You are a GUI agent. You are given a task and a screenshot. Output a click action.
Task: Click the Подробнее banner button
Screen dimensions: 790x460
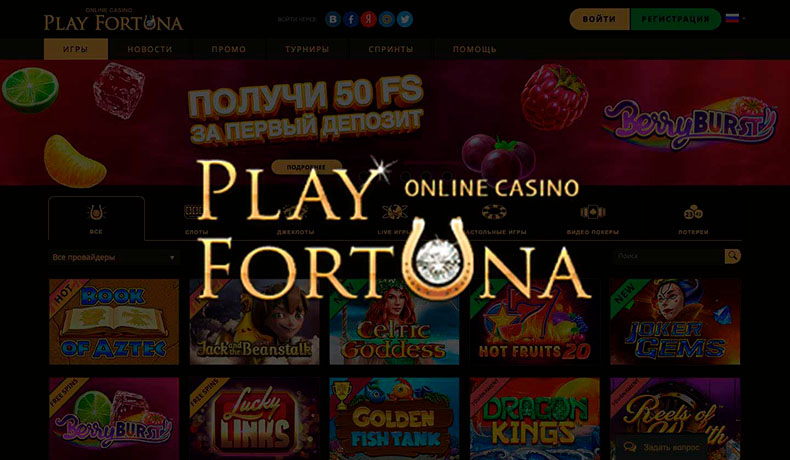(x=306, y=167)
